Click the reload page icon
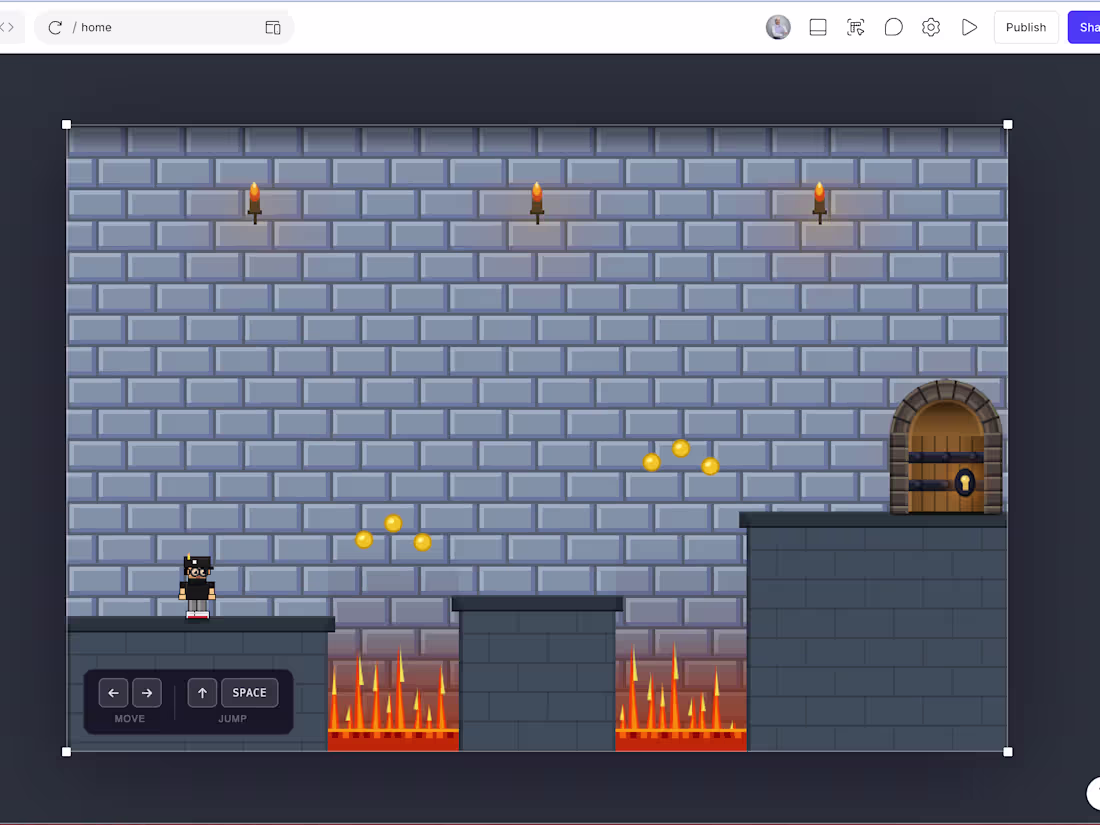Viewport: 1100px width, 825px height. coord(55,27)
